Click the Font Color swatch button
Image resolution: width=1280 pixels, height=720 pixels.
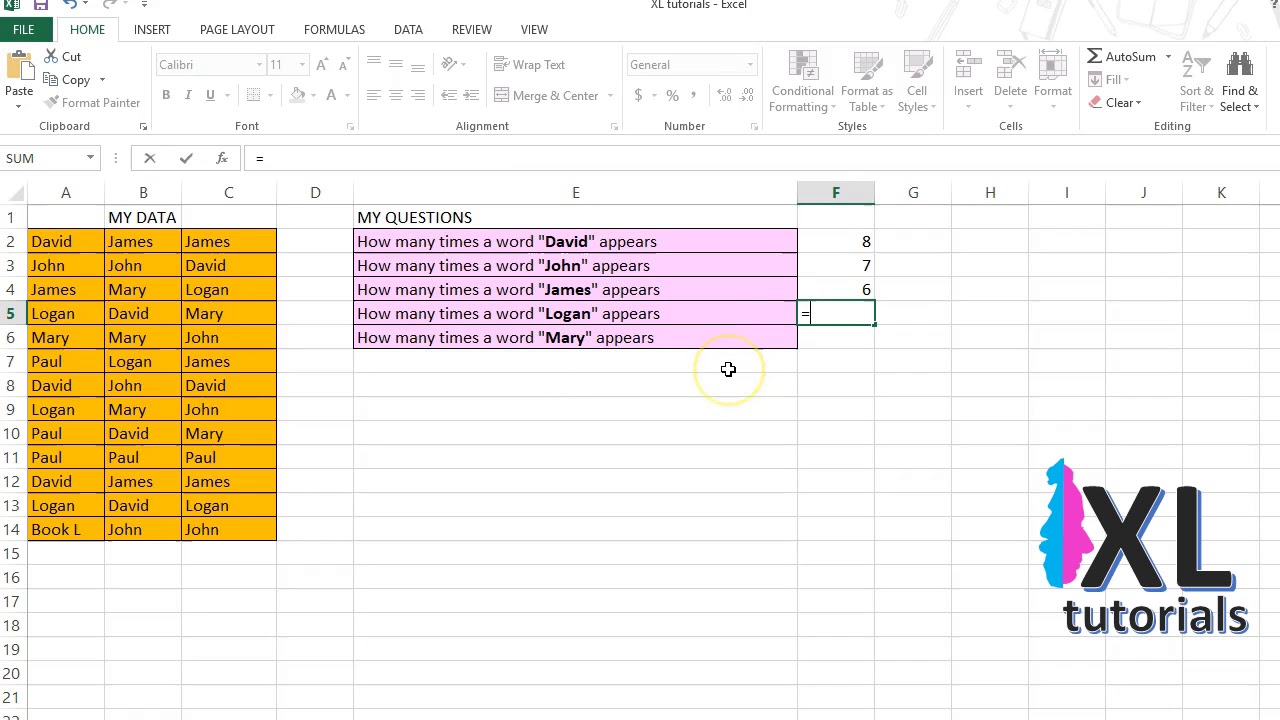point(331,96)
